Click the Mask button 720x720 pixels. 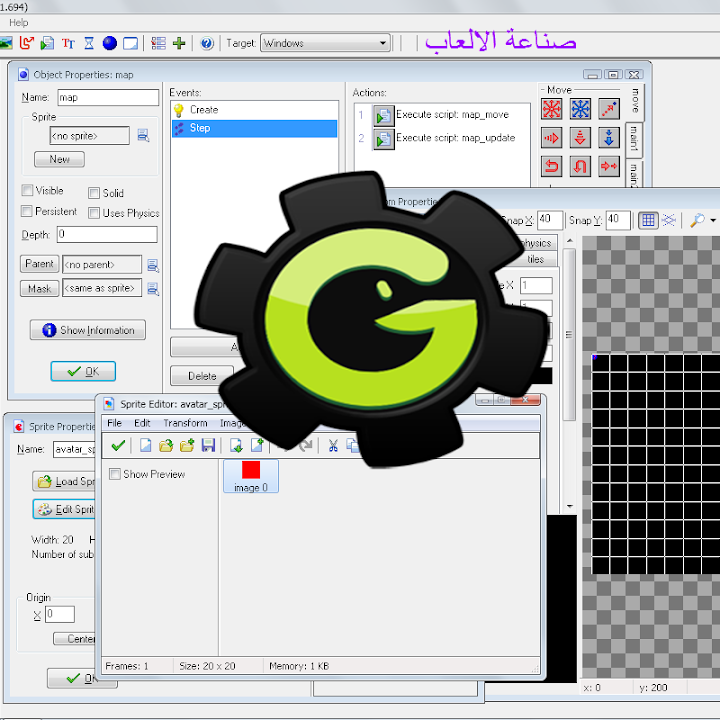pos(39,289)
